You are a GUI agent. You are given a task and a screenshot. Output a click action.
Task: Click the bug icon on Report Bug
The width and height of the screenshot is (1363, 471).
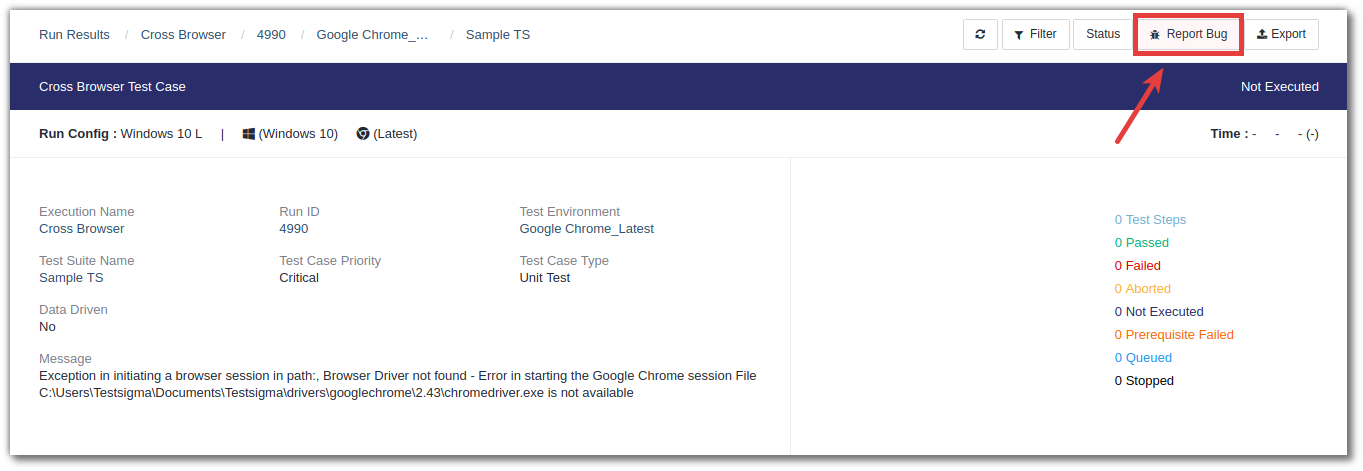1155,34
